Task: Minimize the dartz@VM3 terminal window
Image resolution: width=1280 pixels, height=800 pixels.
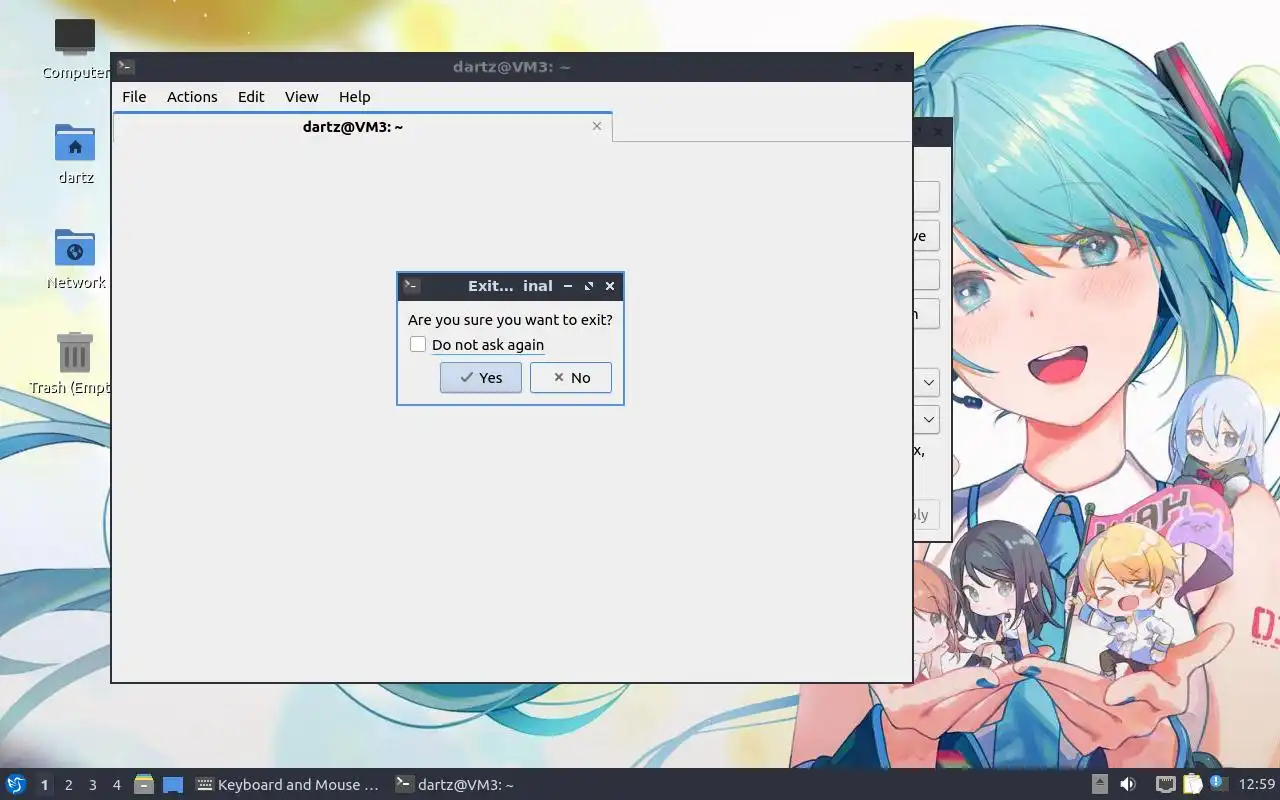Action: [x=858, y=67]
